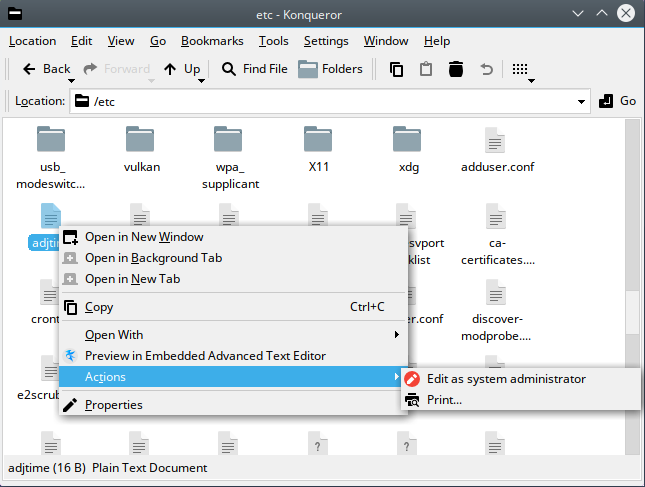This screenshot has width=645, height=487.
Task: Click the view mode grid icon
Action: click(520, 69)
